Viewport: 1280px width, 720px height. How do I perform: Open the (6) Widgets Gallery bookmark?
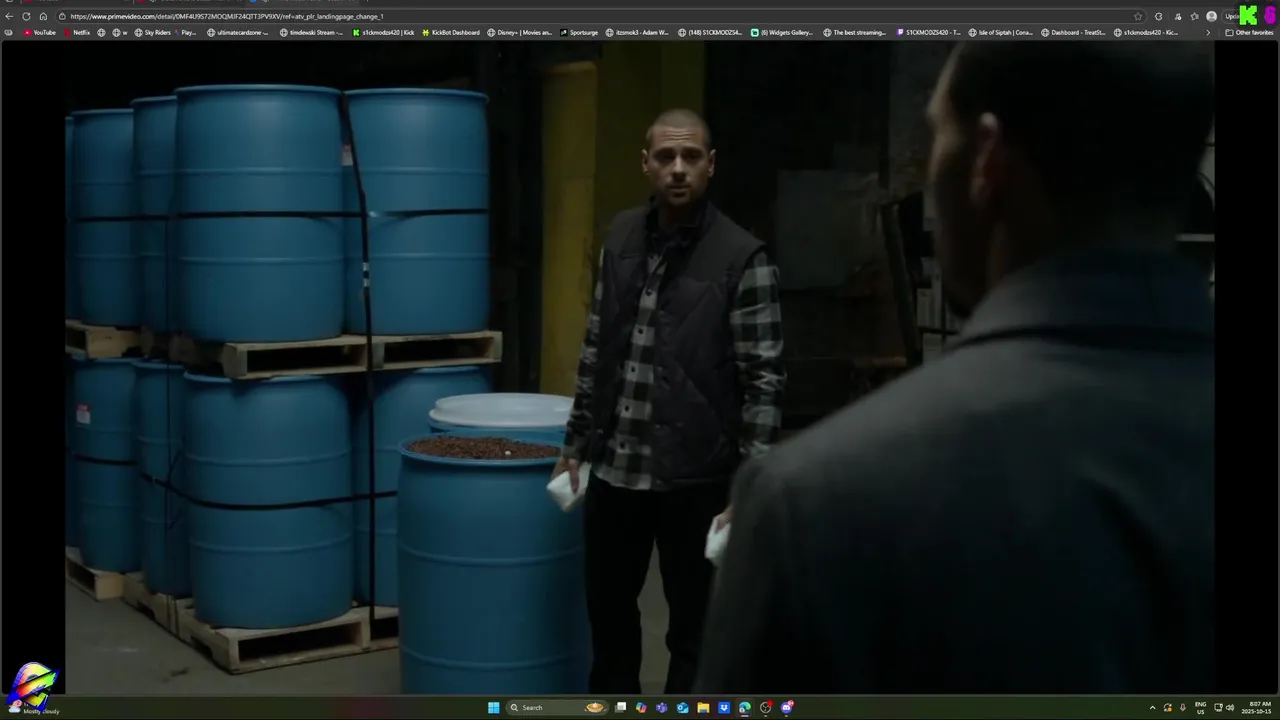click(x=782, y=32)
